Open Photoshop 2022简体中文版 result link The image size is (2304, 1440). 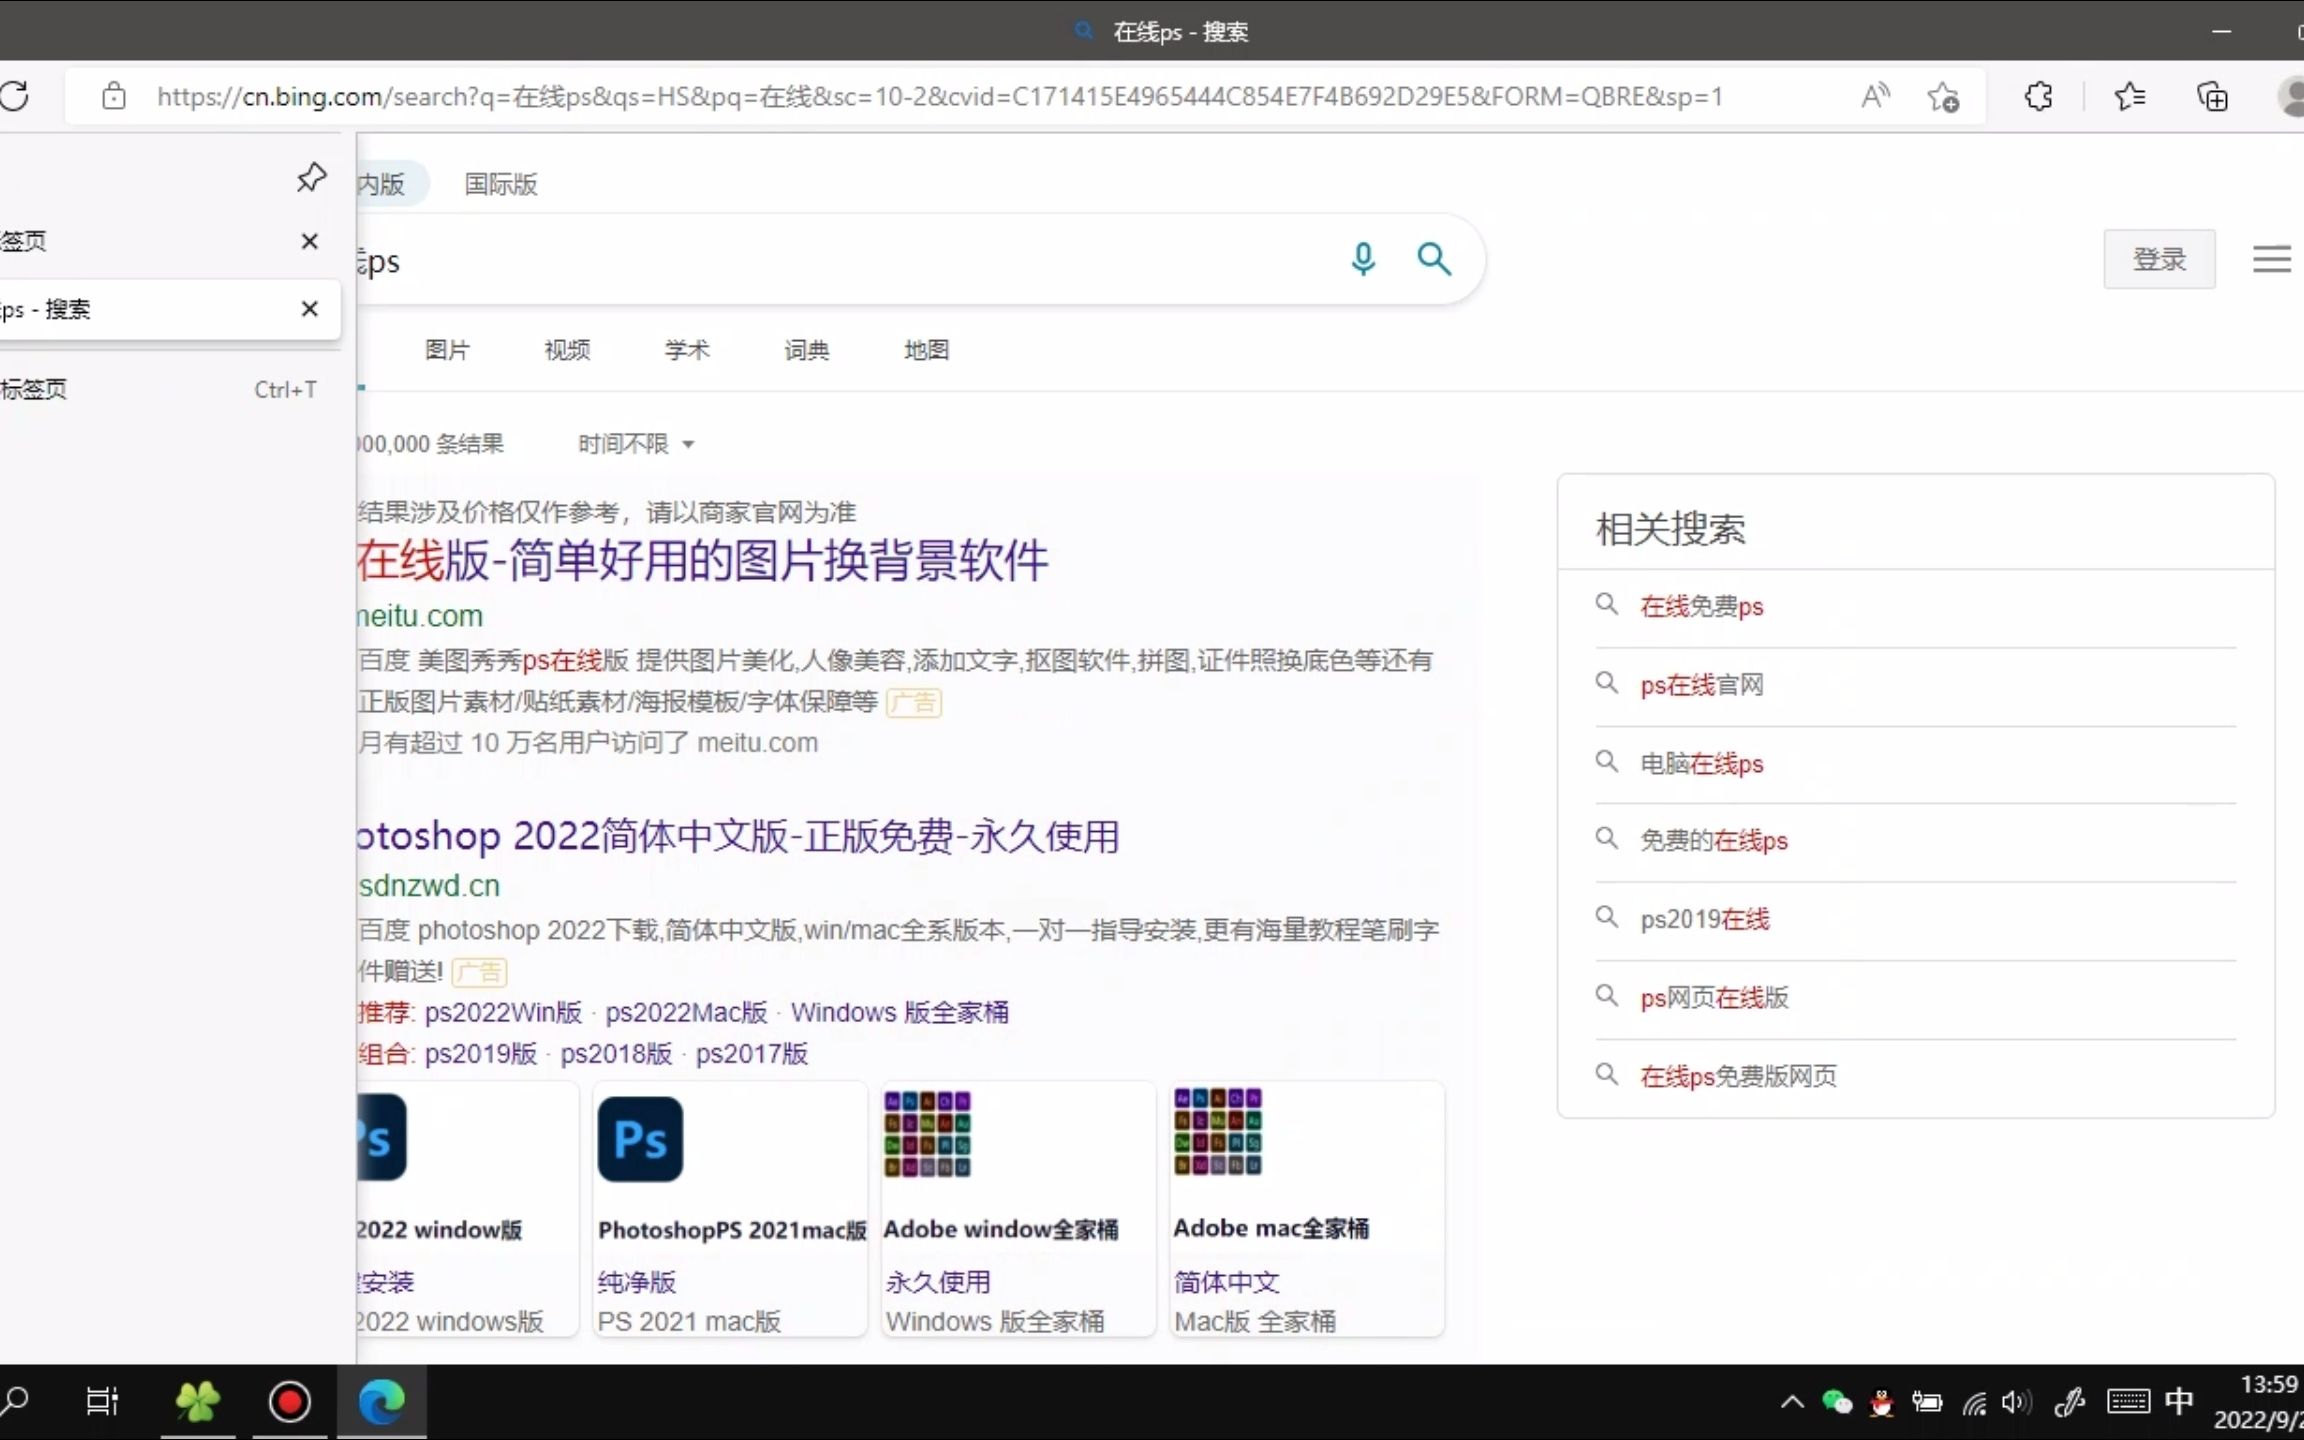pos(738,836)
